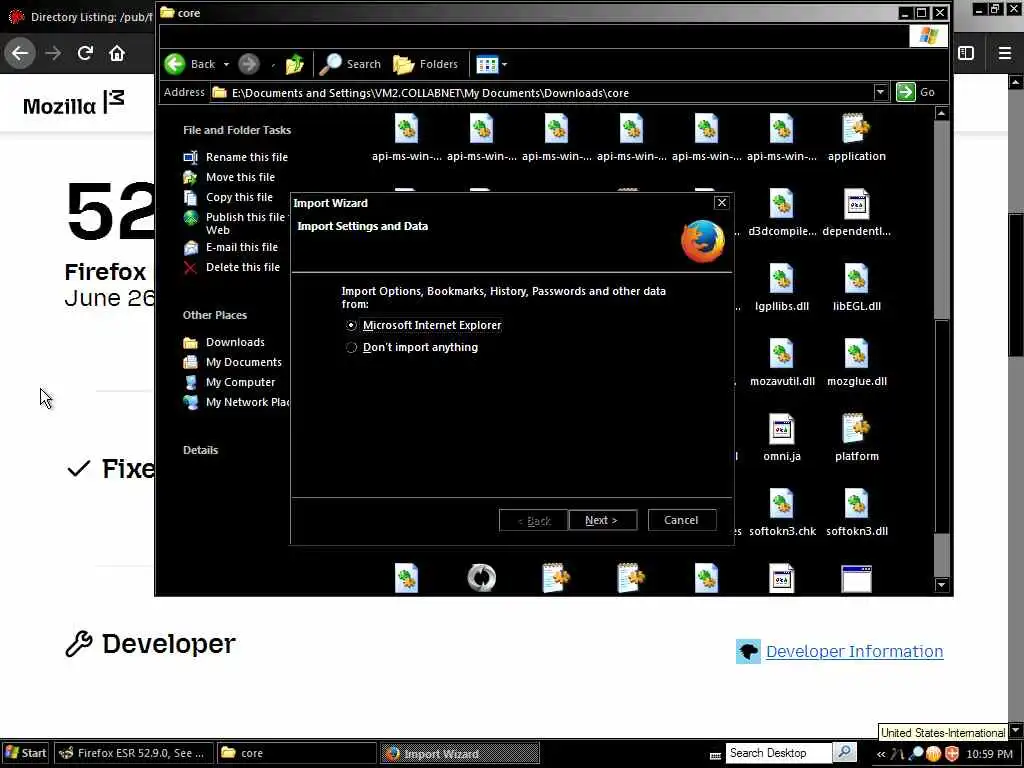Select the application file icon
This screenshot has height=768, width=1024.
856,129
